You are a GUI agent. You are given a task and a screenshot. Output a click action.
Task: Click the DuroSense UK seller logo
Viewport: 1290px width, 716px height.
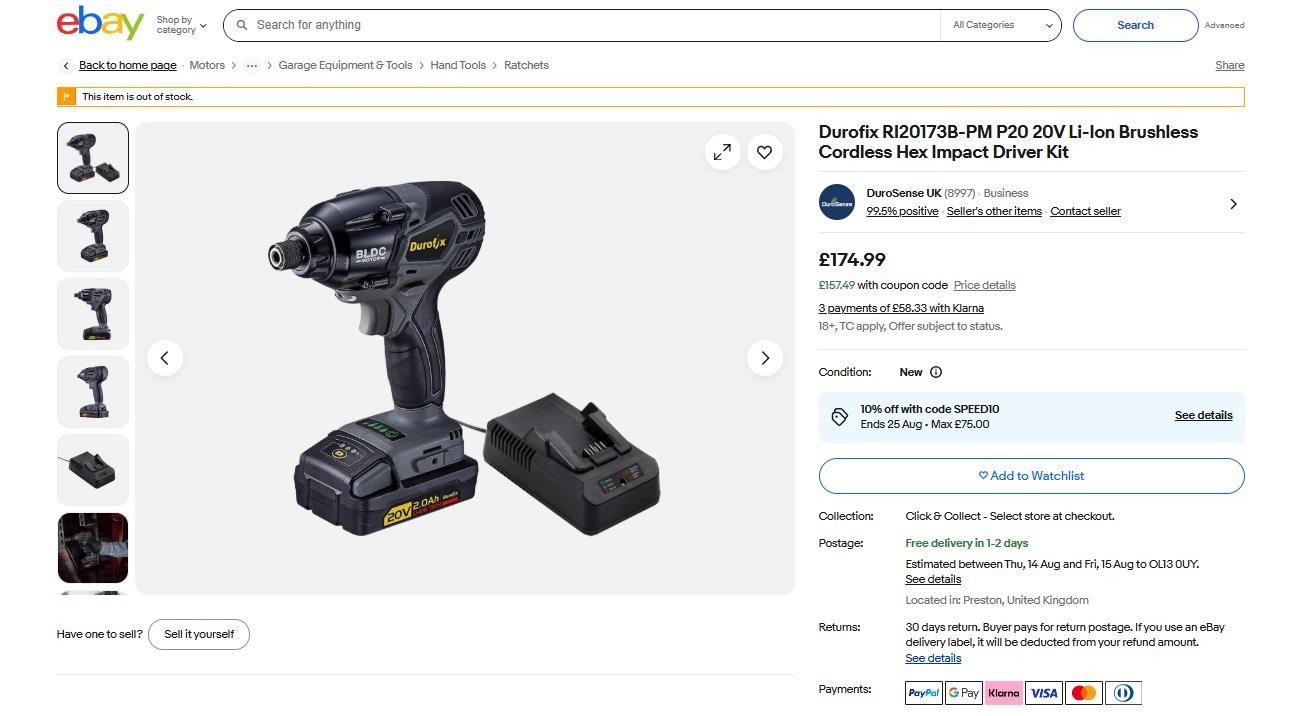[836, 202]
